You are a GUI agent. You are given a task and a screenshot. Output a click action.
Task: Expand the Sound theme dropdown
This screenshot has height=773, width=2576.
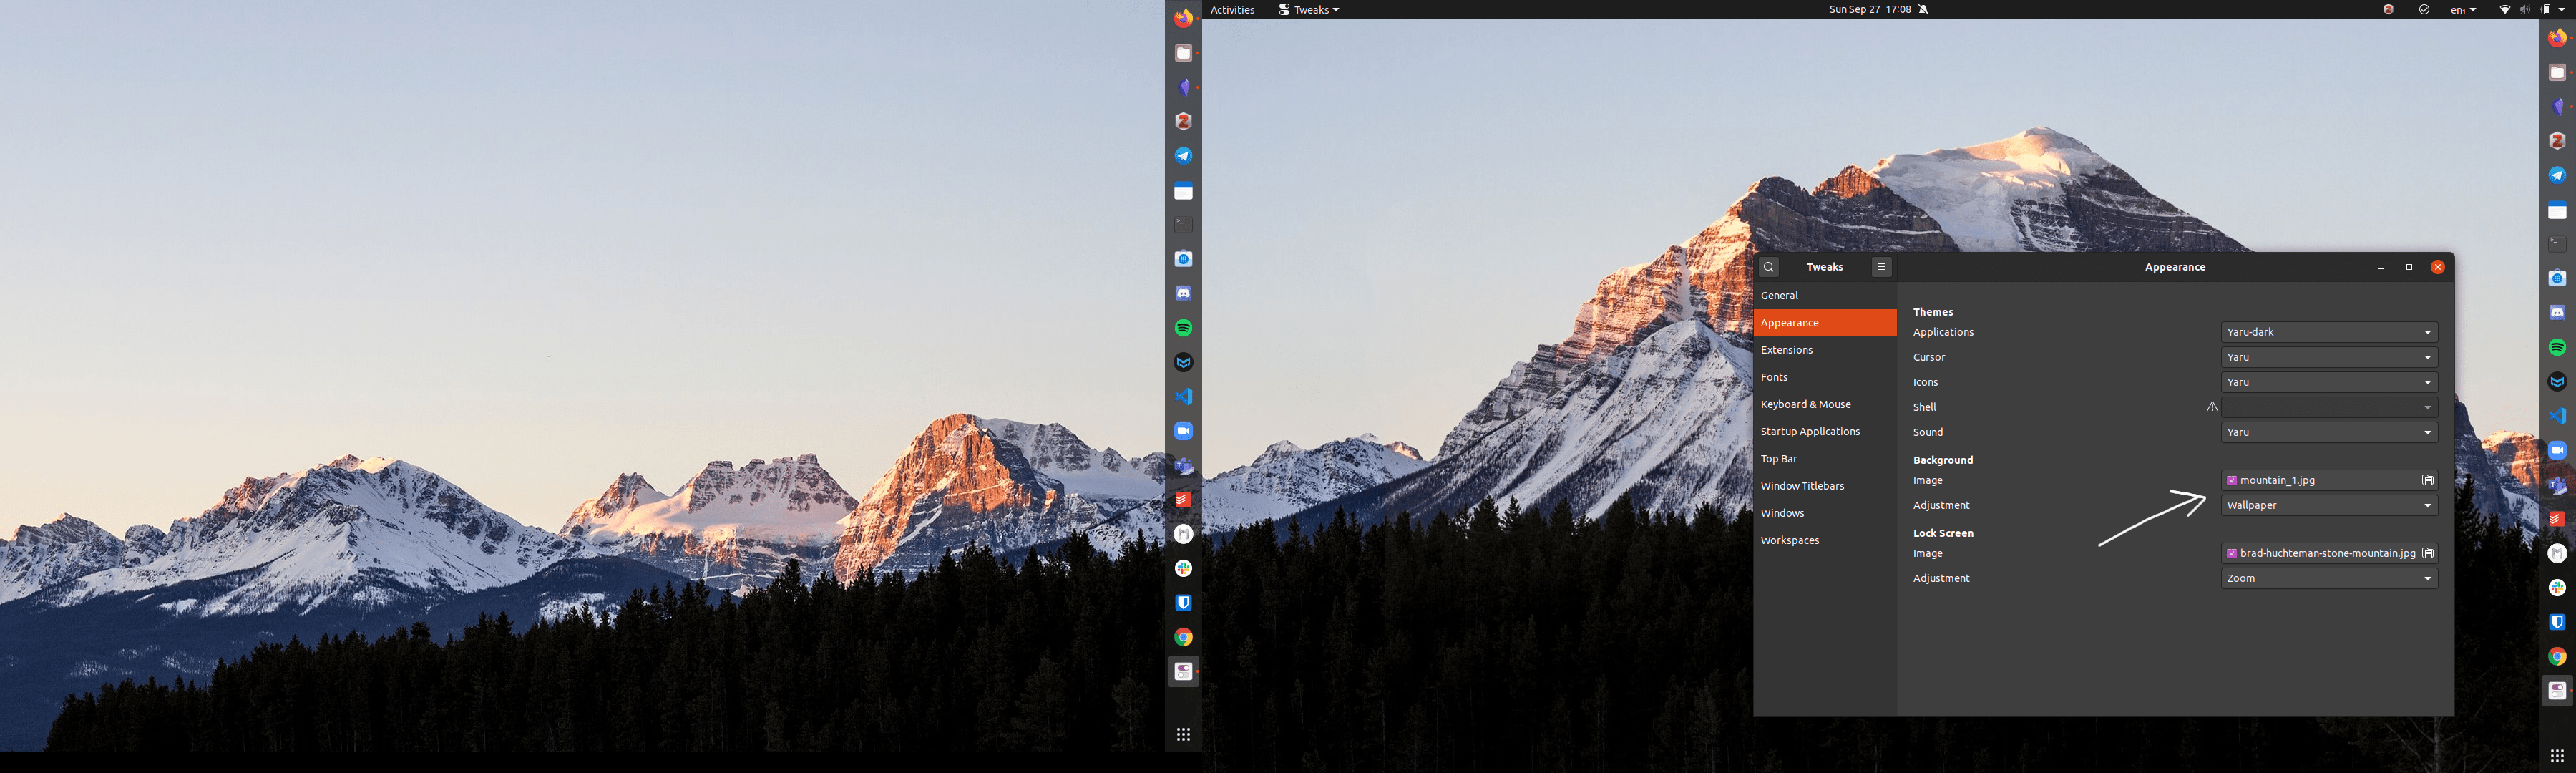click(2328, 433)
